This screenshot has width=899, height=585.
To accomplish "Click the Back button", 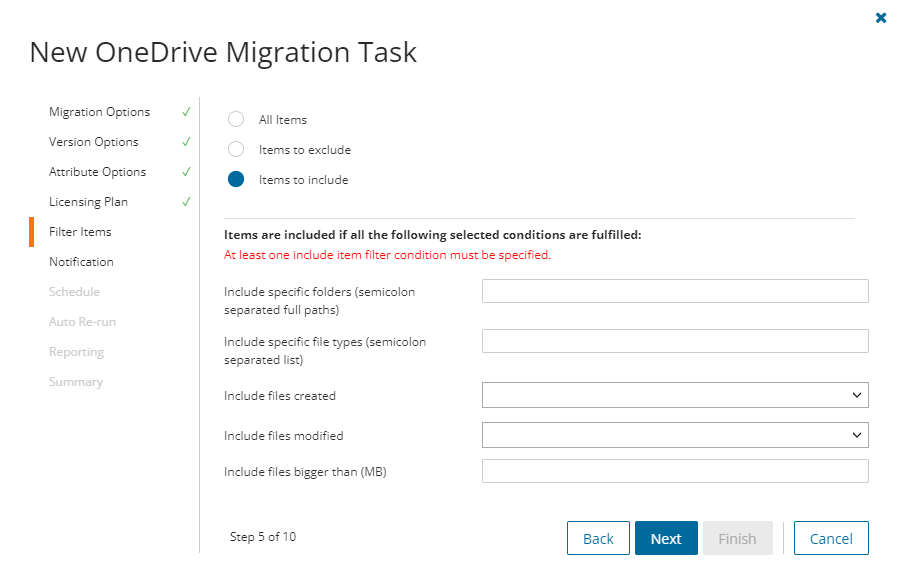I will tap(598, 537).
